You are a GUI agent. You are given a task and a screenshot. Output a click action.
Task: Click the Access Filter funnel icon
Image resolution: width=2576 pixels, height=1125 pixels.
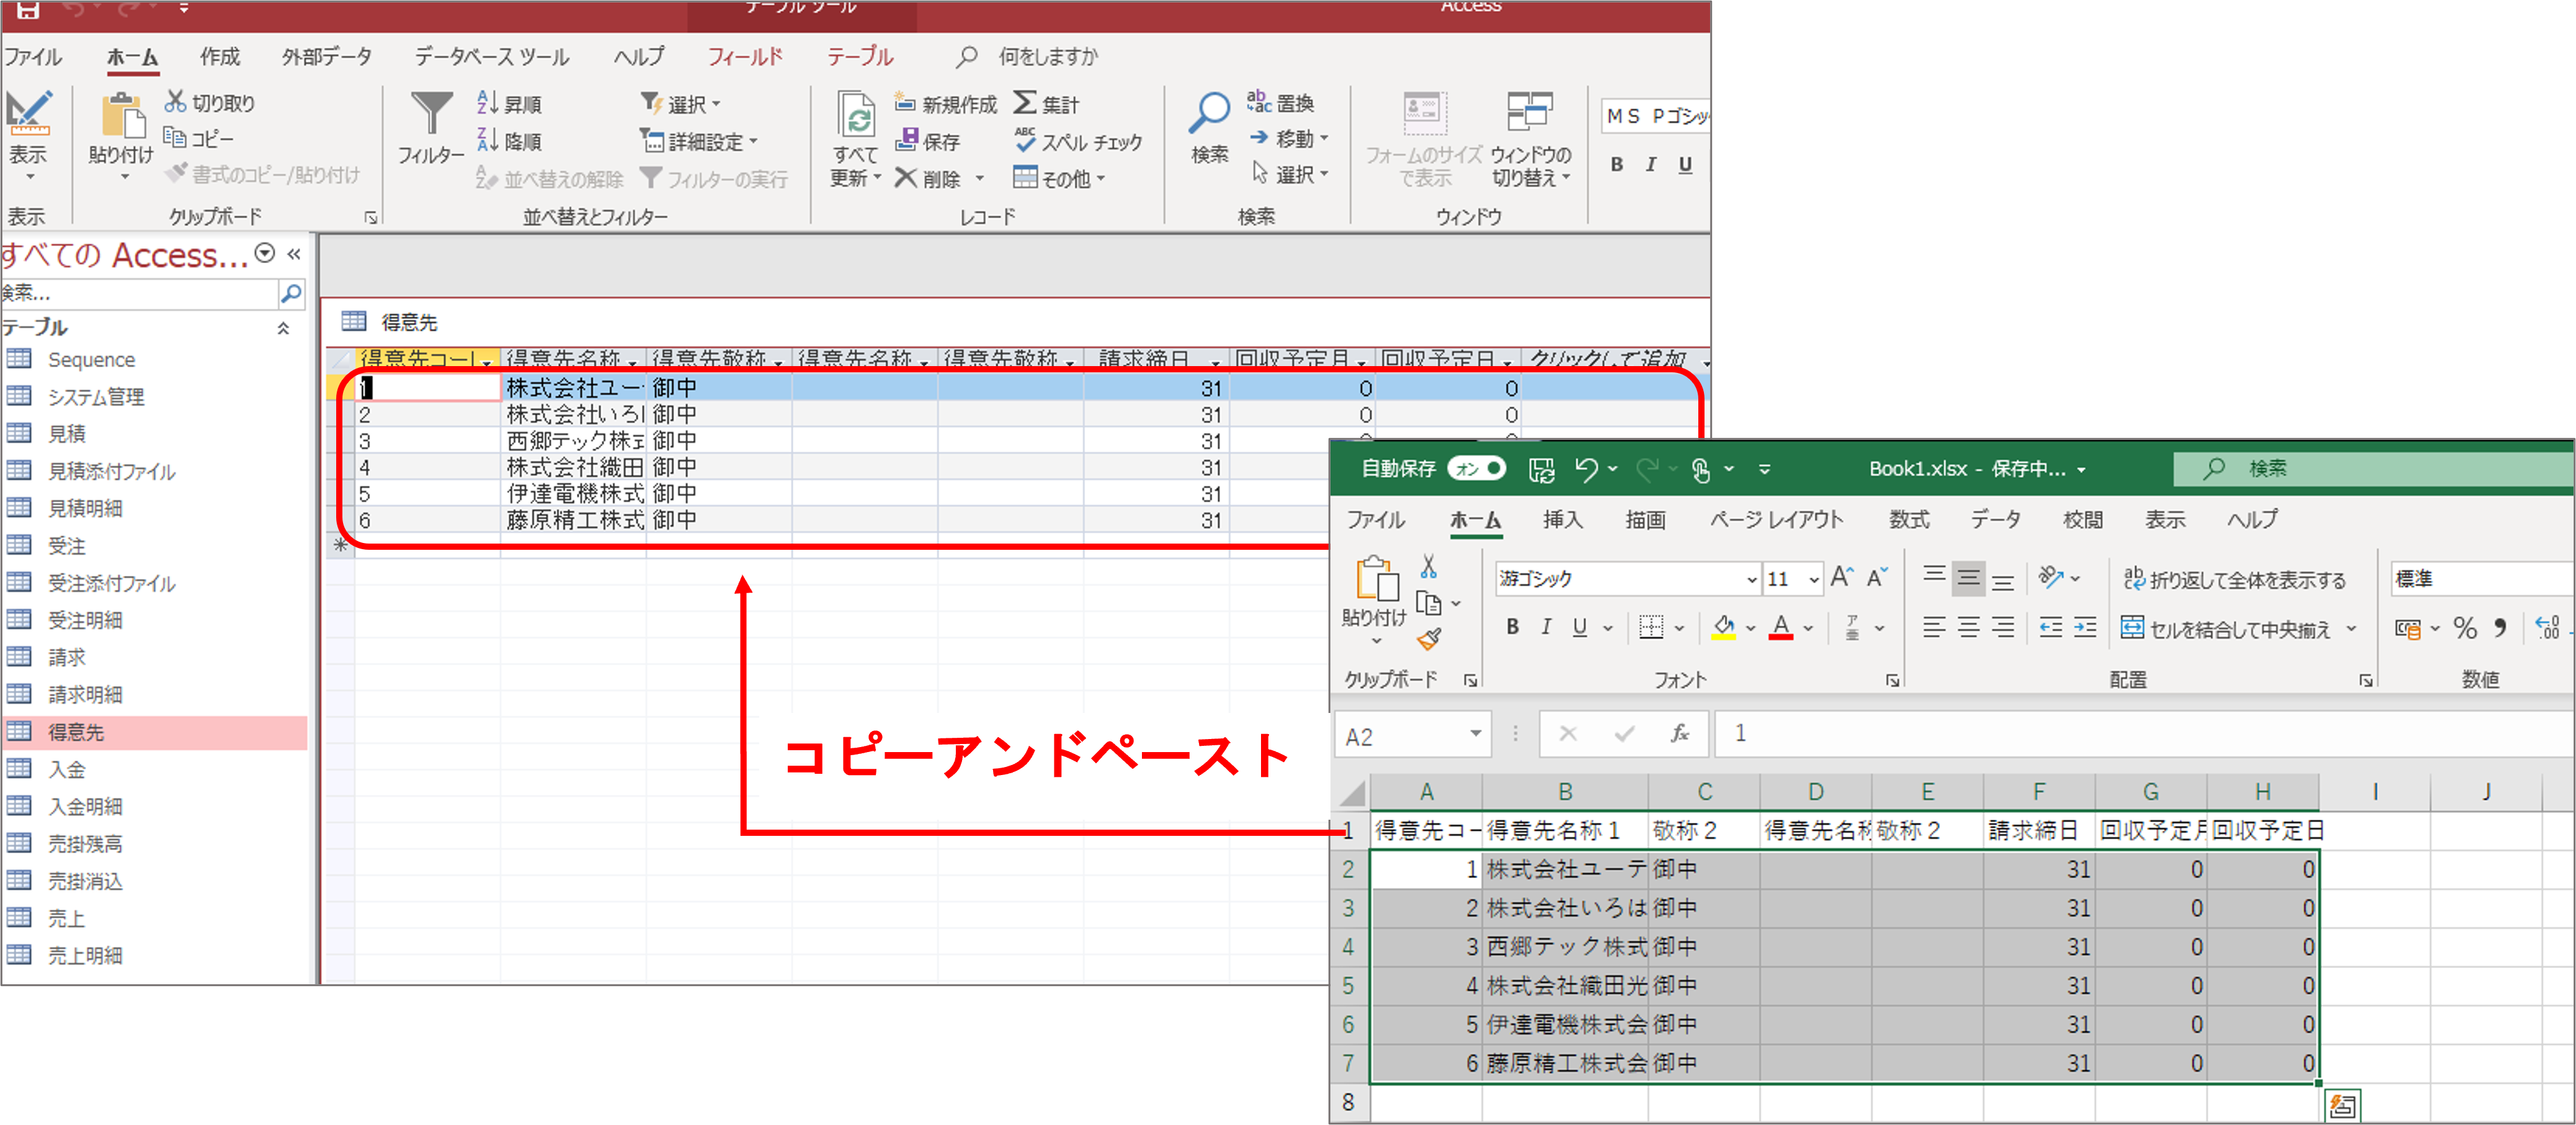coord(431,114)
